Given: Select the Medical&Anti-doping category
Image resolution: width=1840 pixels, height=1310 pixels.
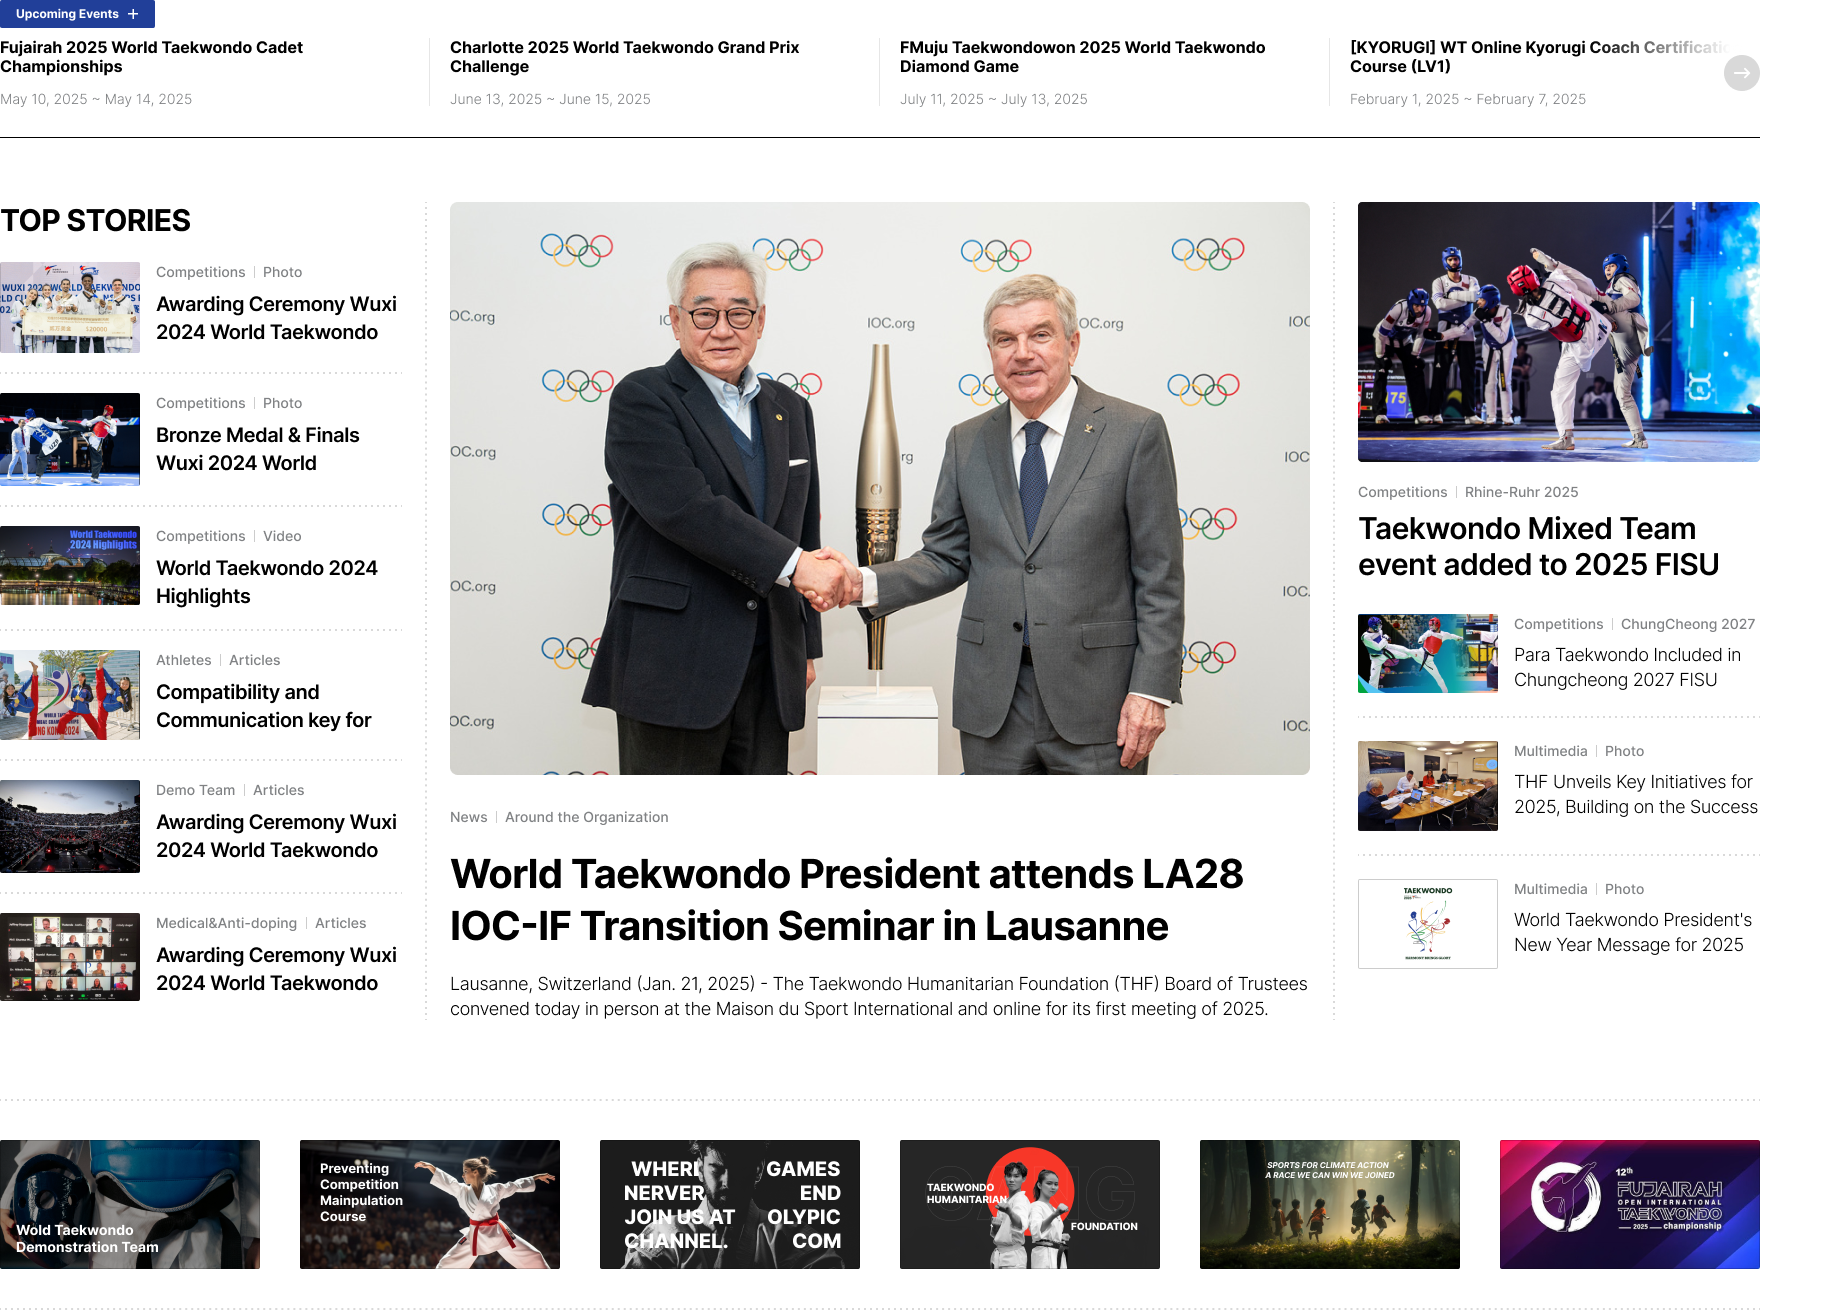Looking at the screenshot, I should (226, 923).
